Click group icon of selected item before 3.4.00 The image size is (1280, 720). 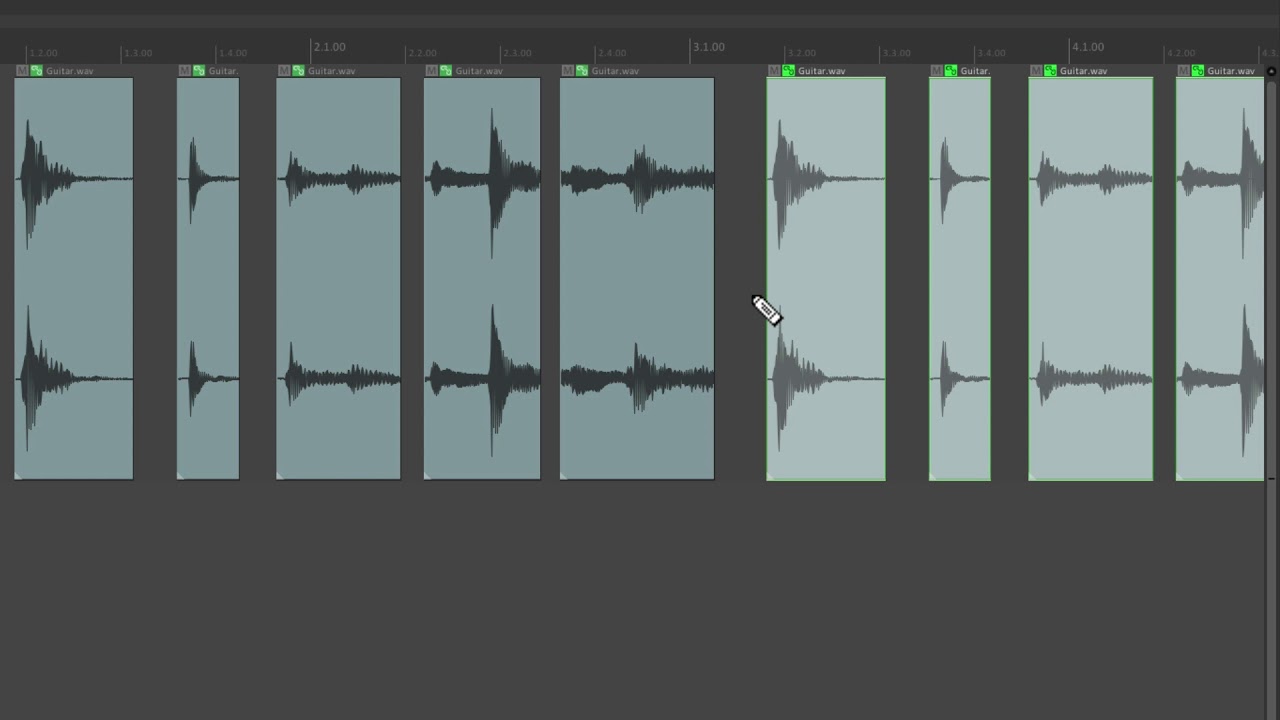click(950, 71)
